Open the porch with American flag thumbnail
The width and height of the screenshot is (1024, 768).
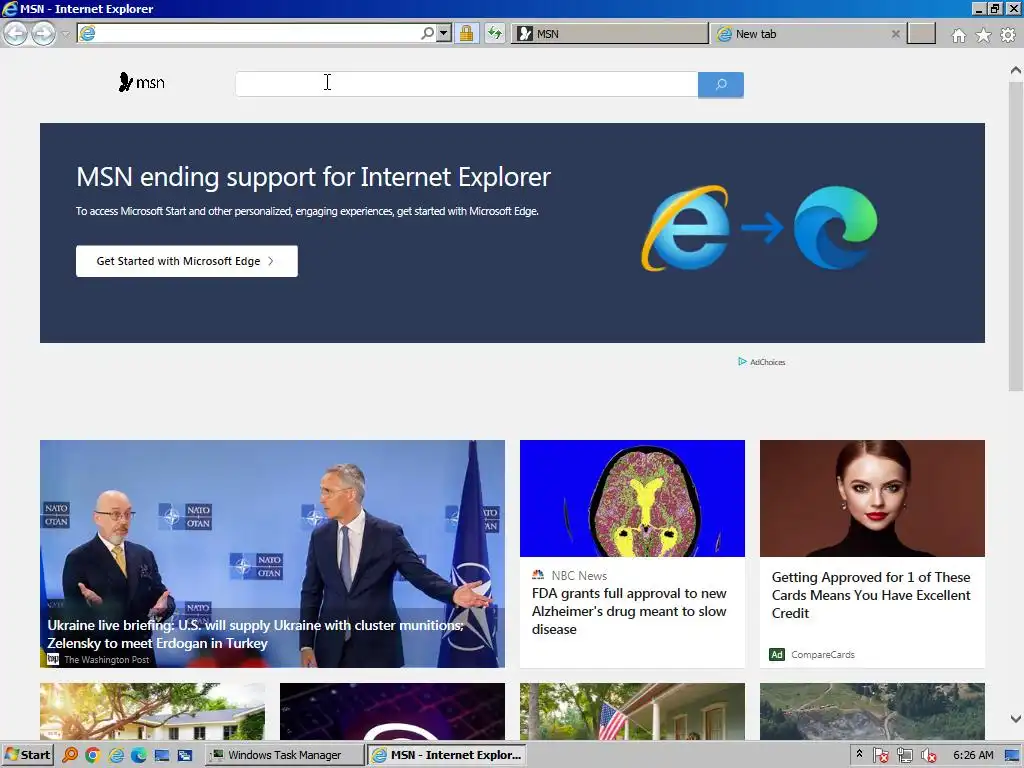click(632, 711)
